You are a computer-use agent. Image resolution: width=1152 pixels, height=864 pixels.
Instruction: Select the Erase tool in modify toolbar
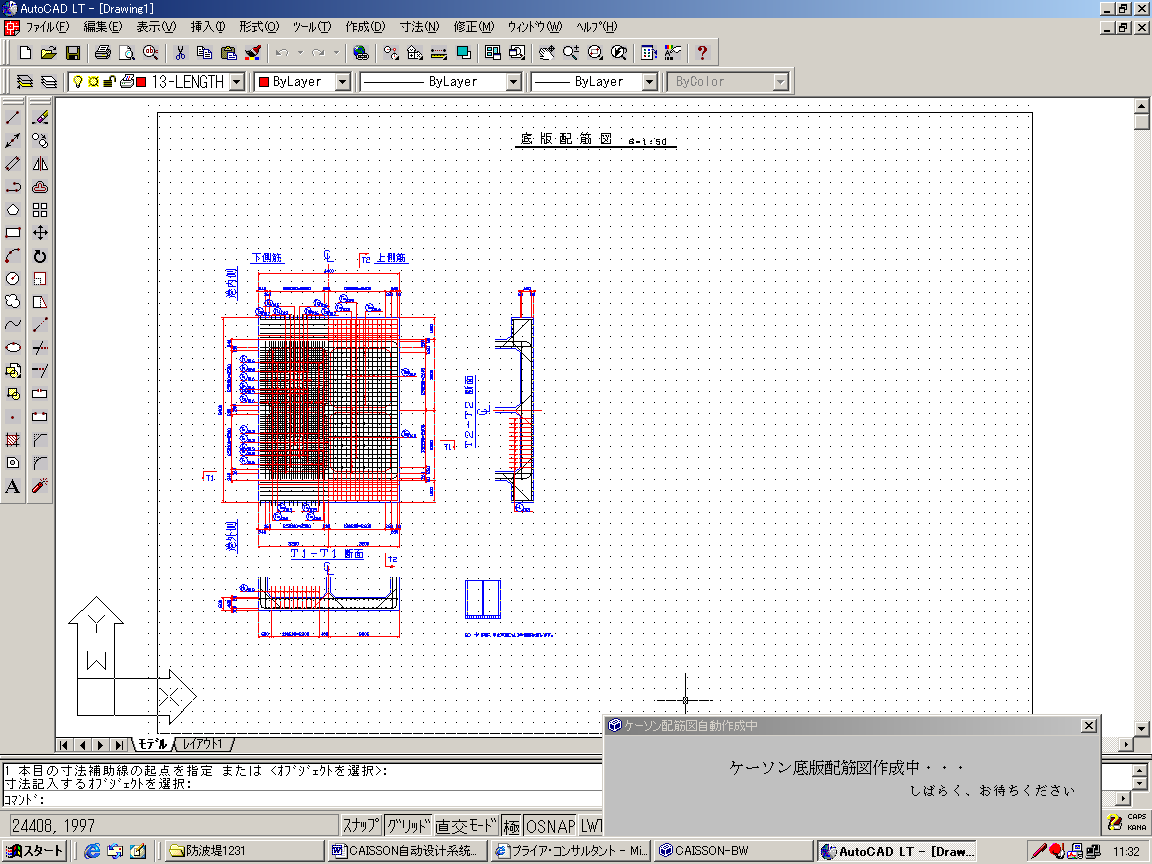pos(40,118)
